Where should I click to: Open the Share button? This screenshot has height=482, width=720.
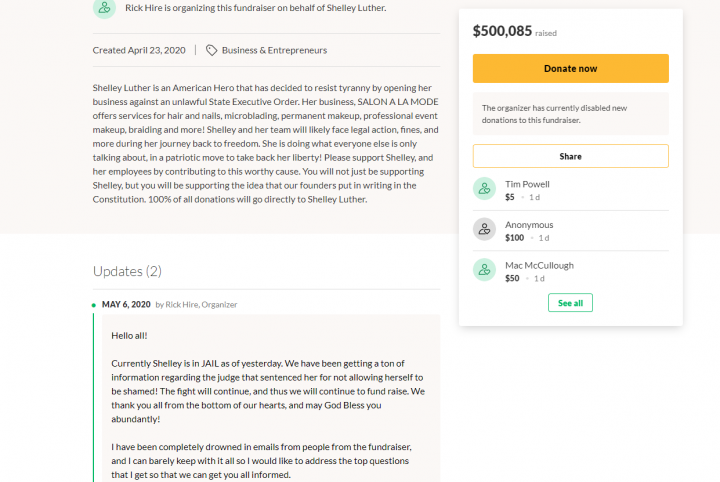570,156
